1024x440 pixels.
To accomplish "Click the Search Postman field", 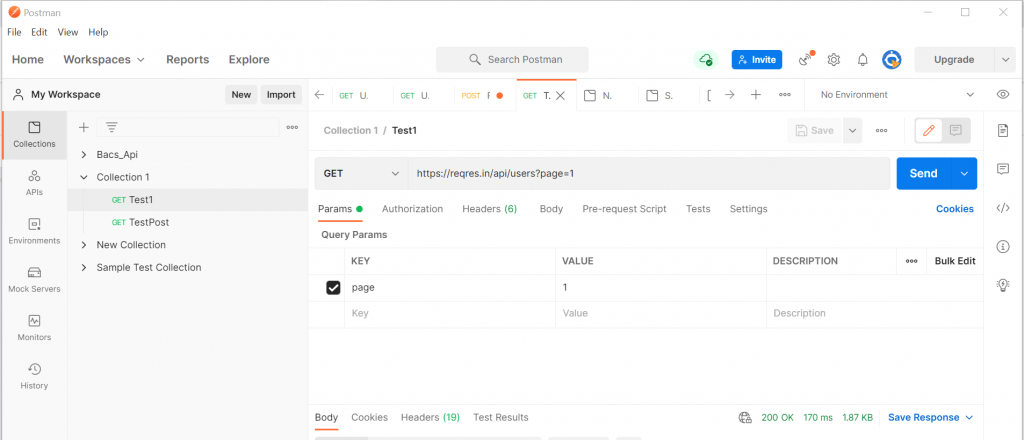I will coord(513,59).
